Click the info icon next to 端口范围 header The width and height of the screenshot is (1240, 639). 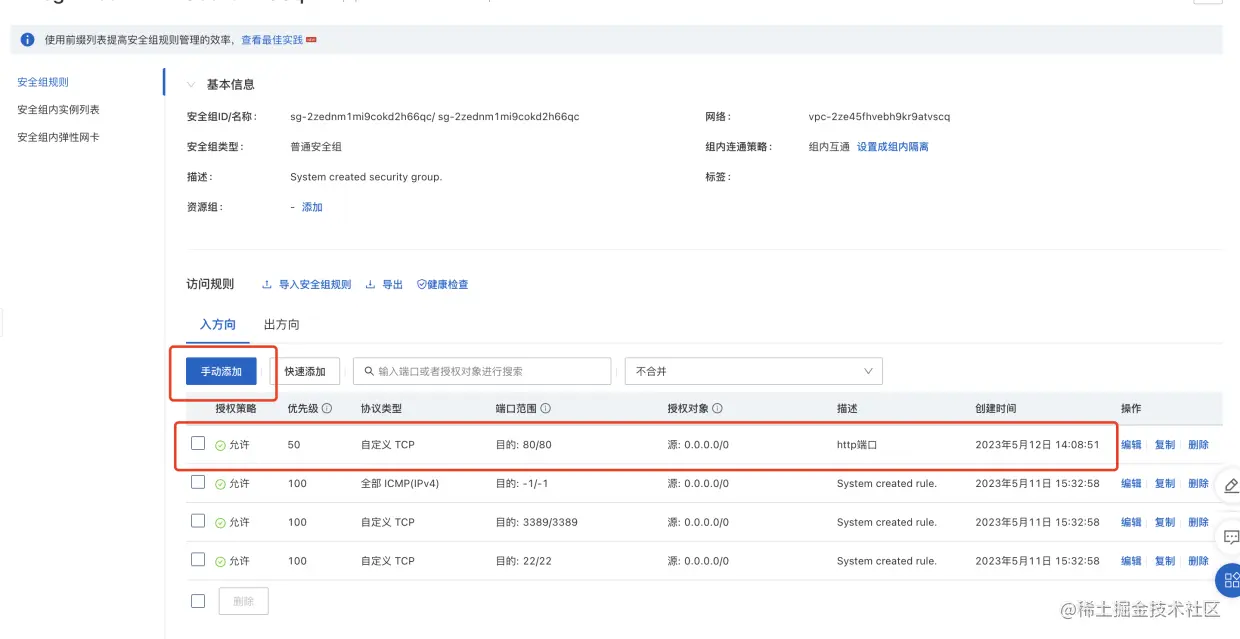click(546, 409)
